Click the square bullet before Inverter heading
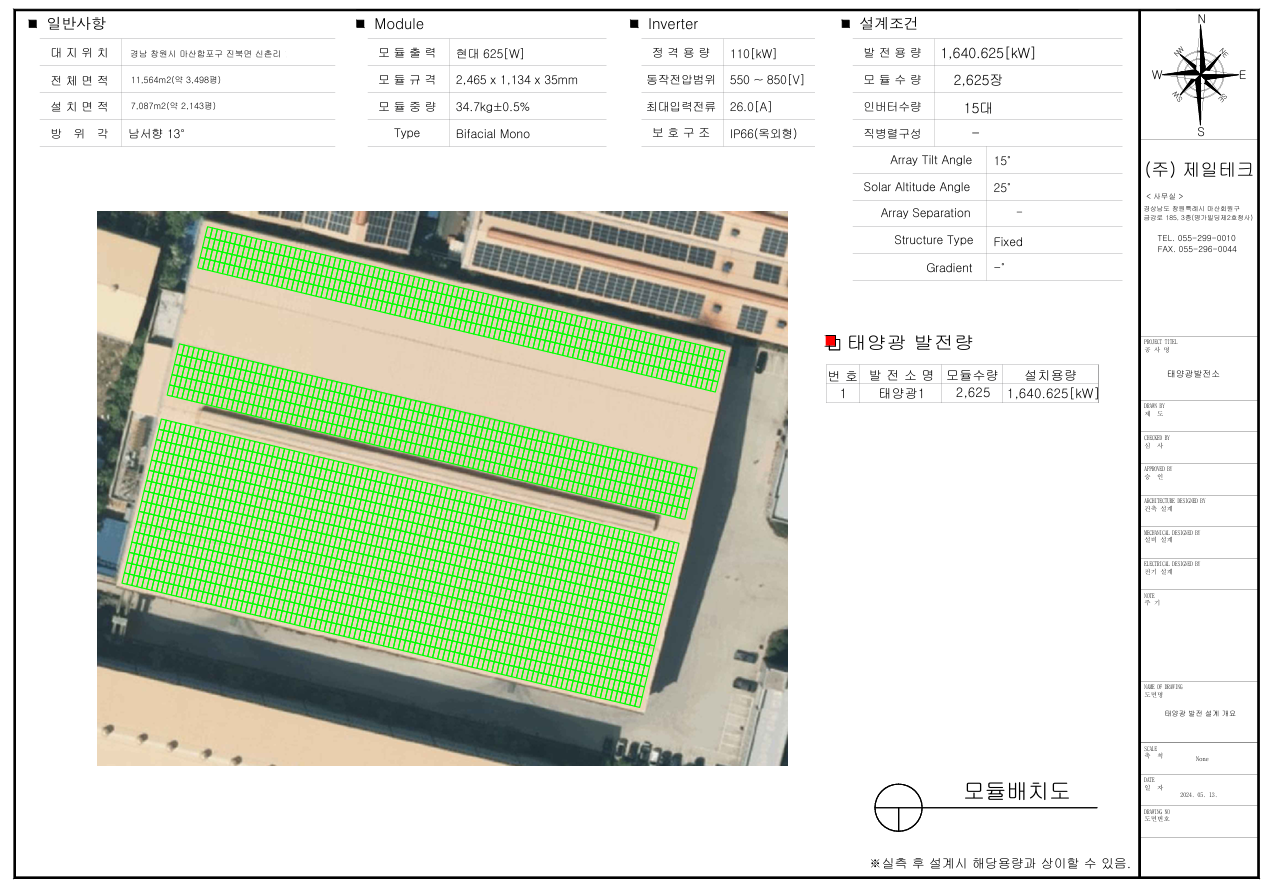Screen dimensions: 1272x886 coord(634,24)
